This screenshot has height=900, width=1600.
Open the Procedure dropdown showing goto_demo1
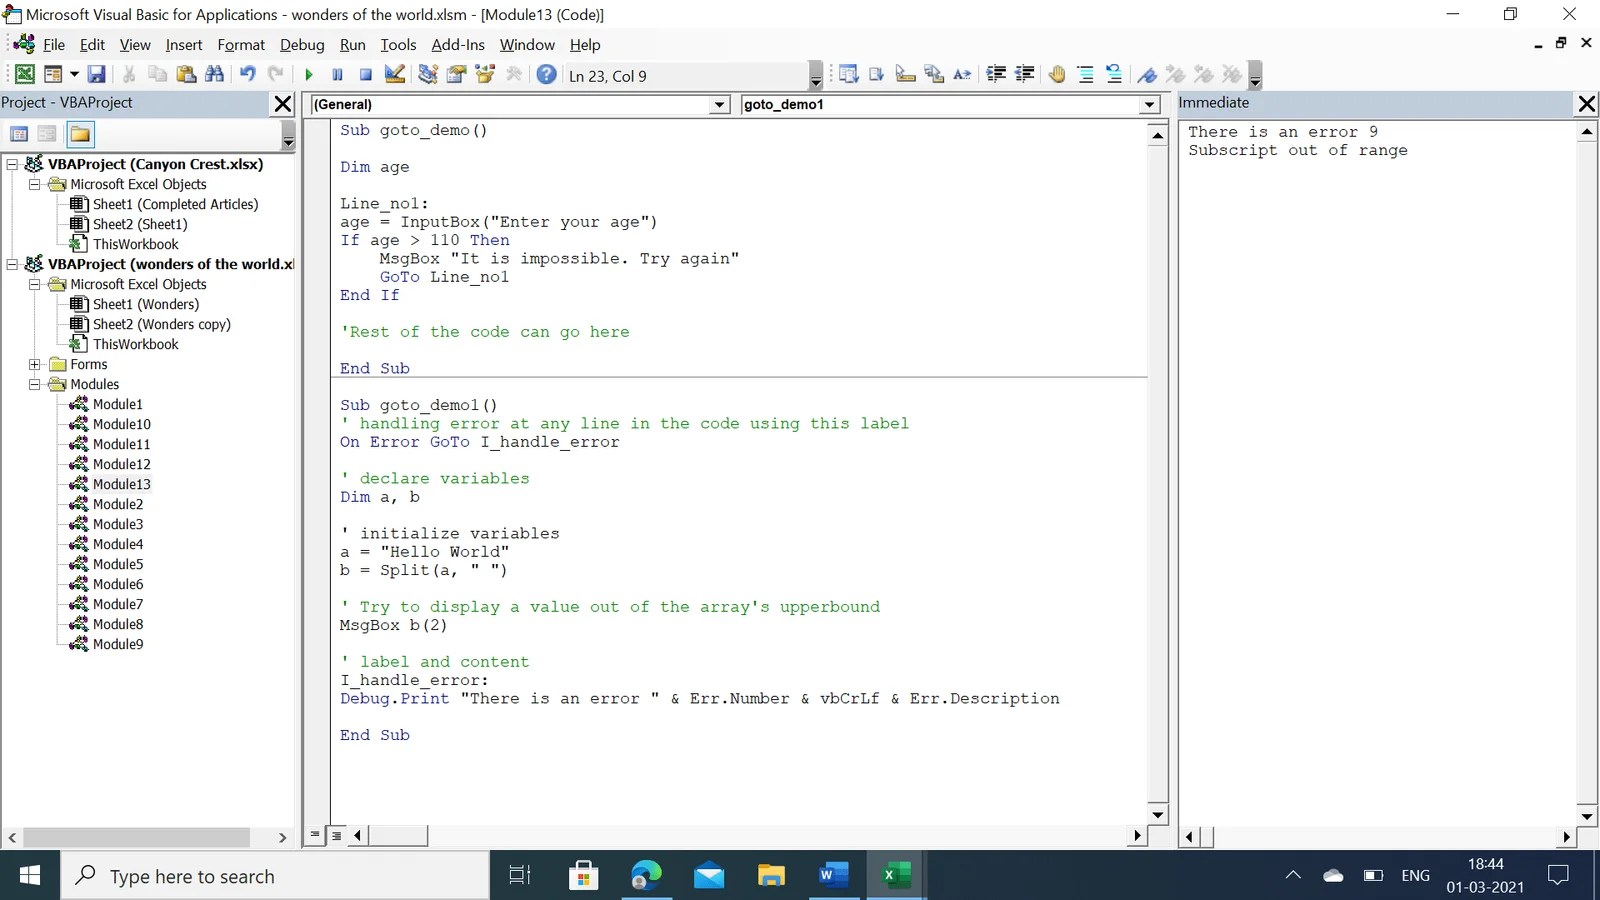click(1148, 104)
